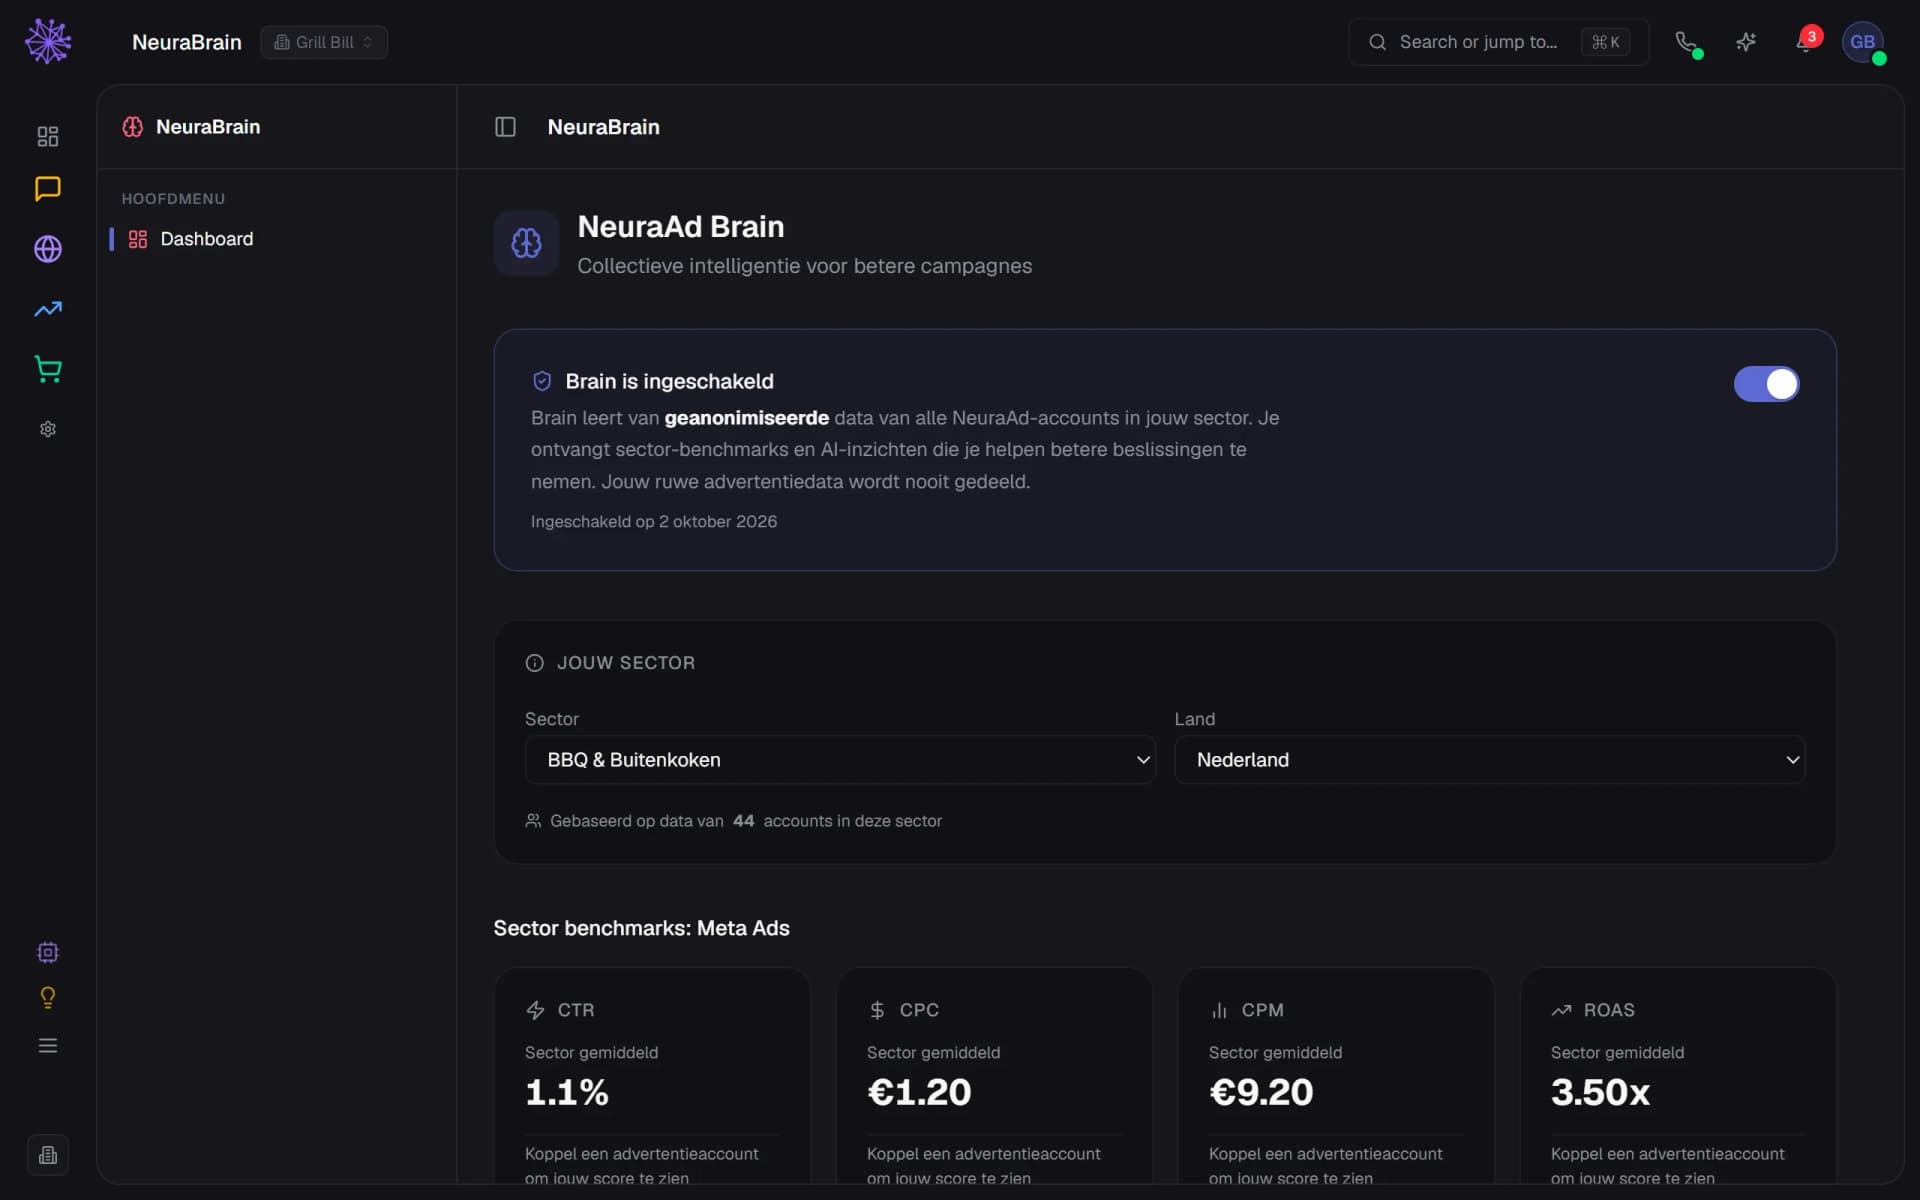1920x1200 pixels.
Task: Click the ROAS value 3.50x
Action: pos(1600,1092)
